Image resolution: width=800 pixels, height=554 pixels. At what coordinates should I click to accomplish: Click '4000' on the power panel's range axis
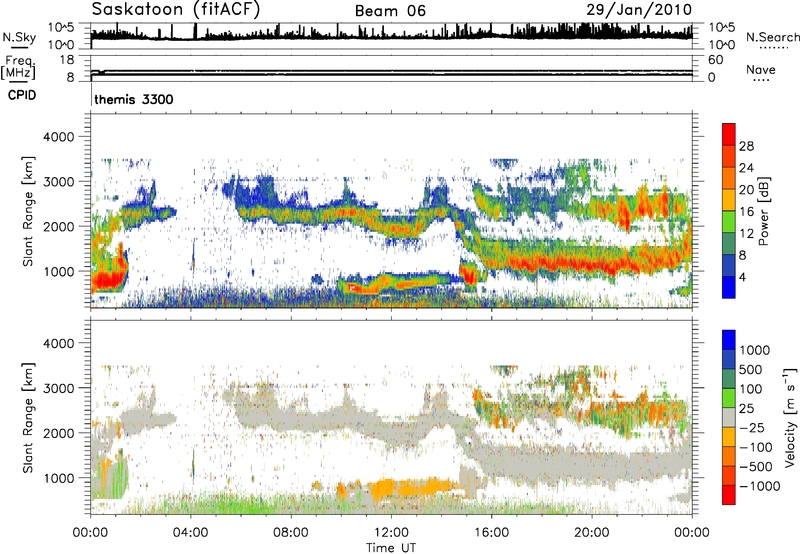pos(59,137)
